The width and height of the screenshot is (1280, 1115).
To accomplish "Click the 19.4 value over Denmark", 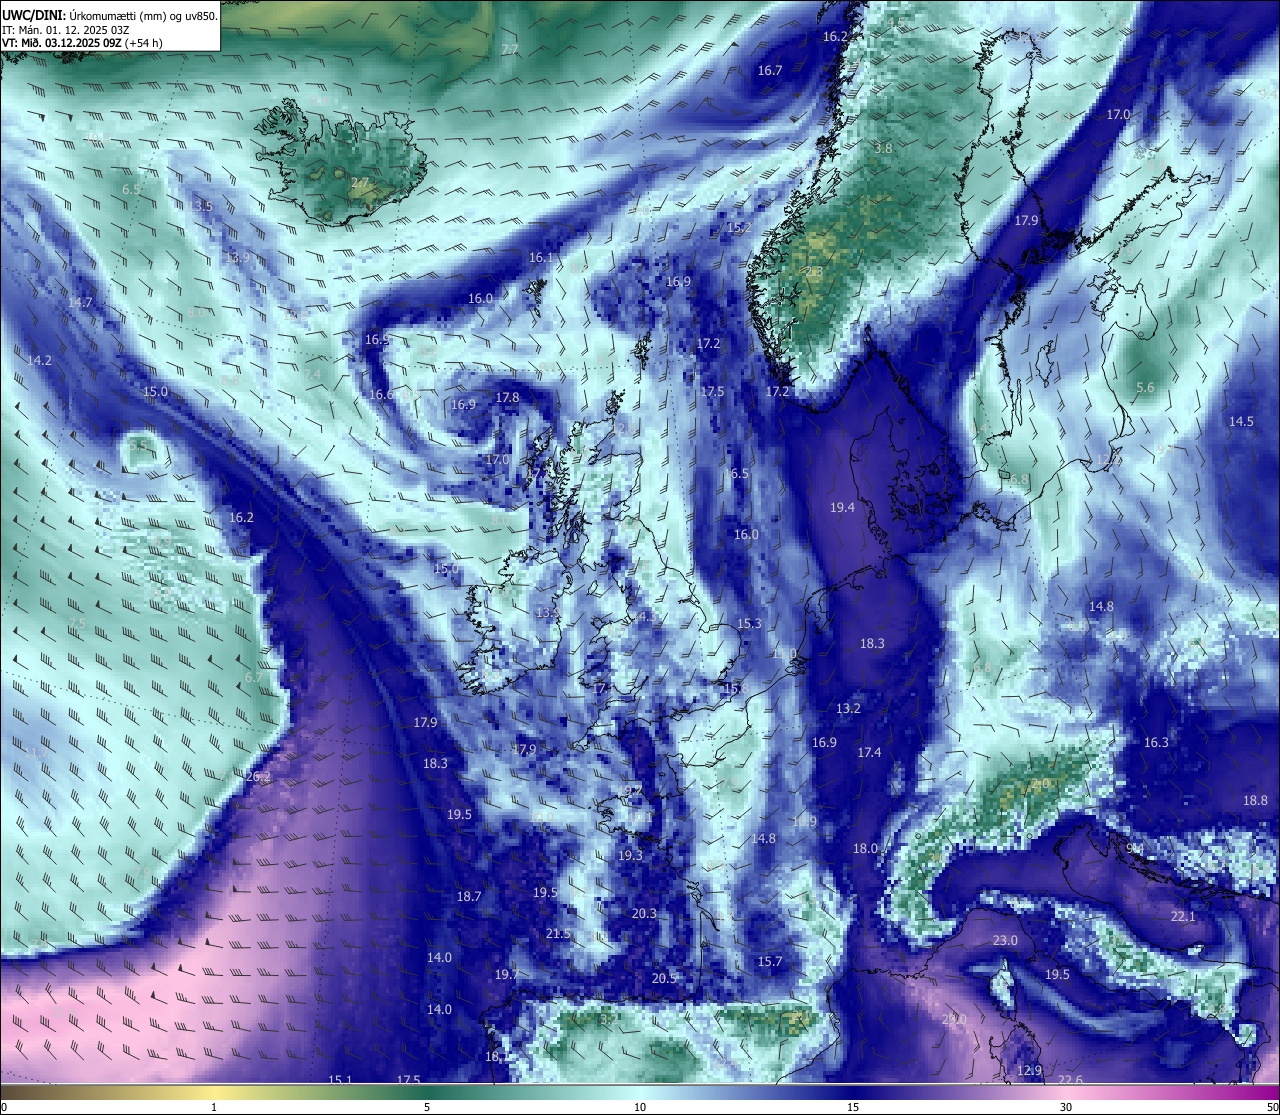I will (842, 508).
